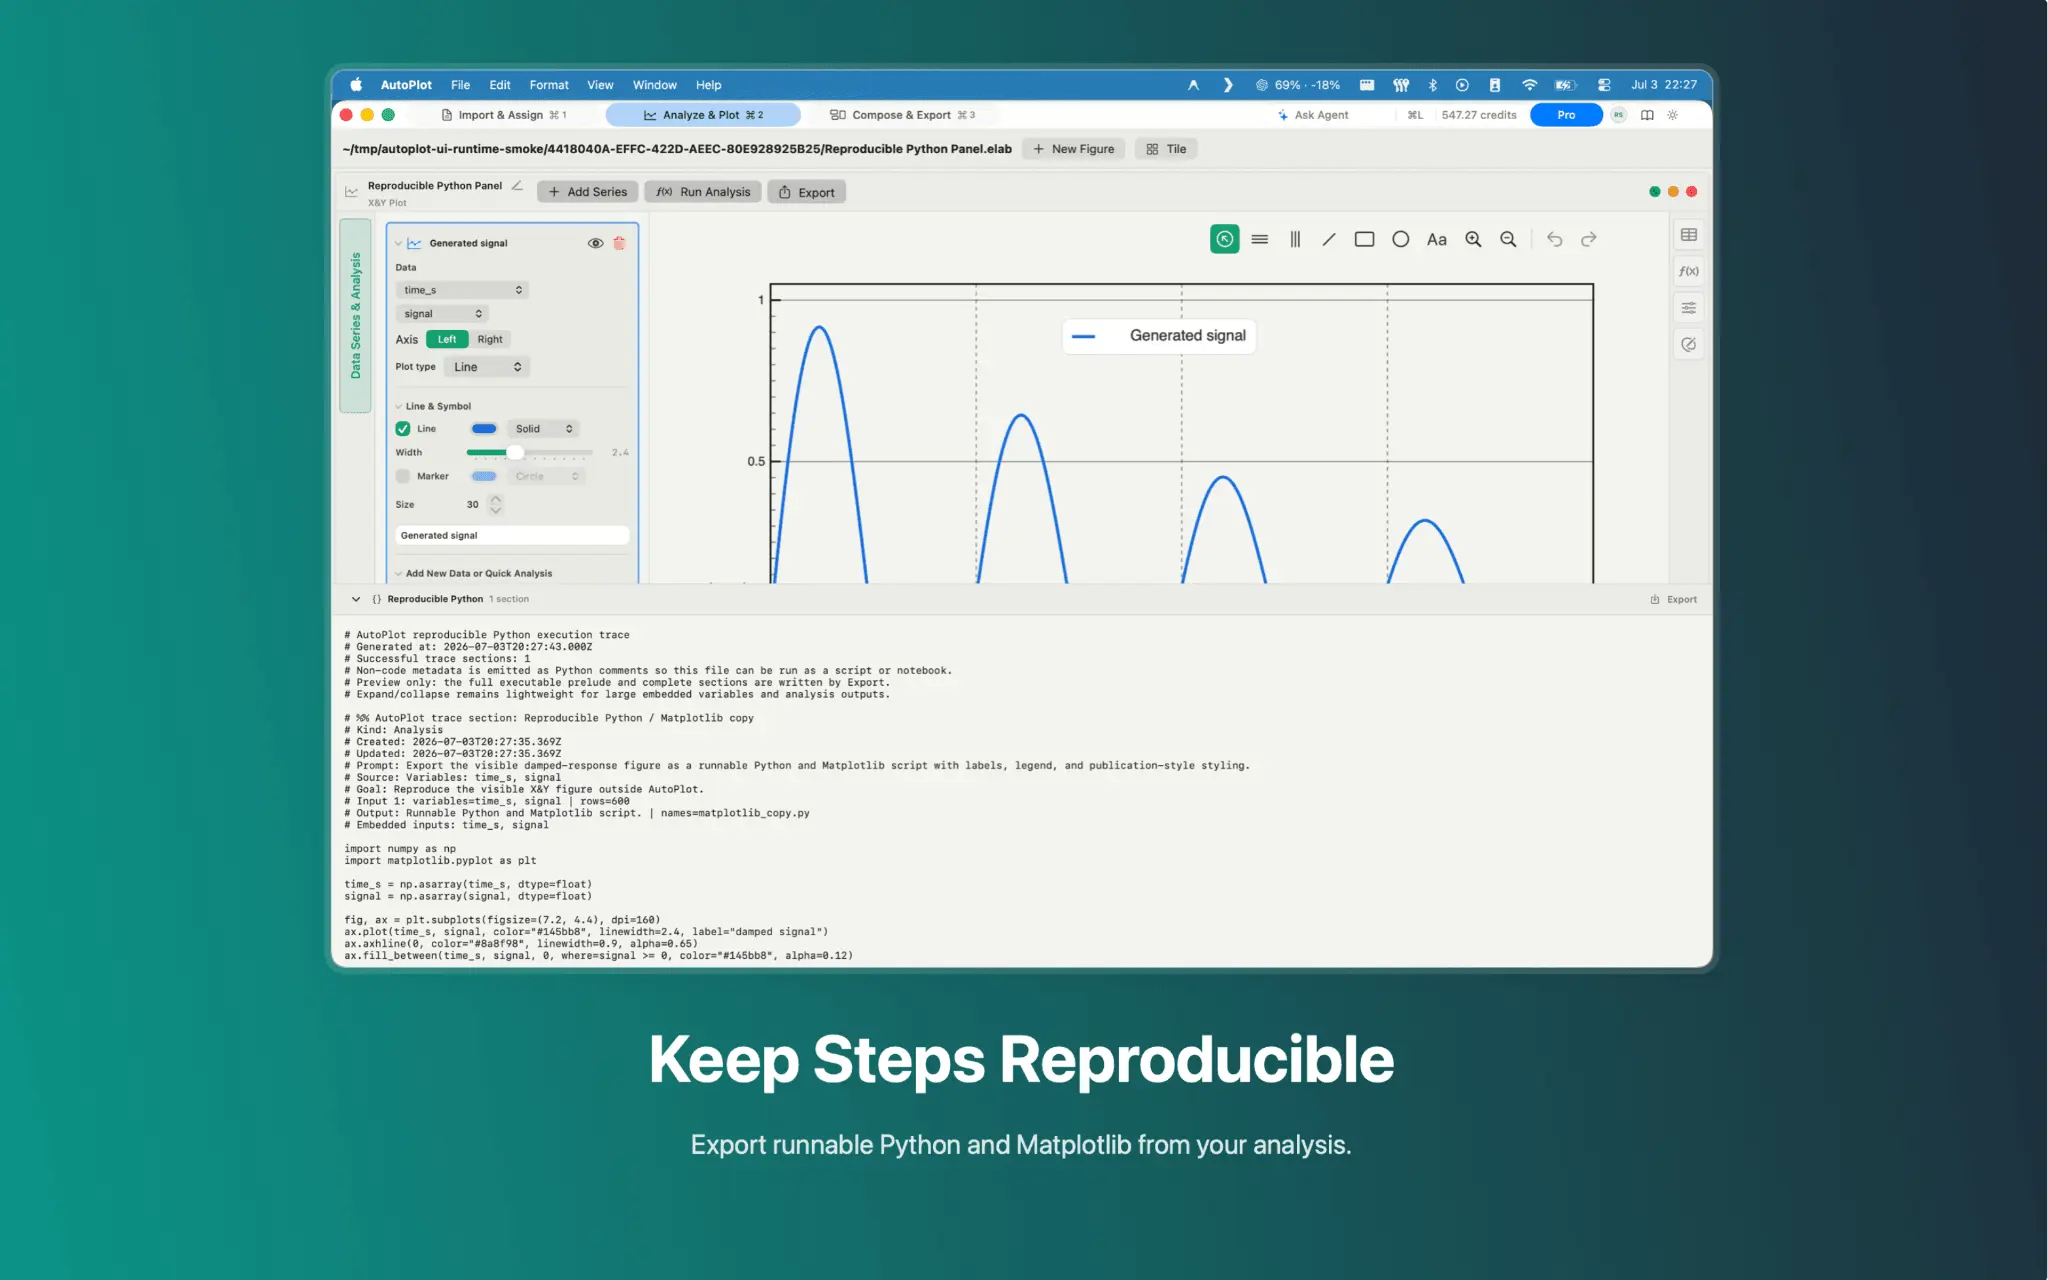Screen dimensions: 2048x1280
Task: Open the sliders settings side panel icon
Action: click(1689, 308)
